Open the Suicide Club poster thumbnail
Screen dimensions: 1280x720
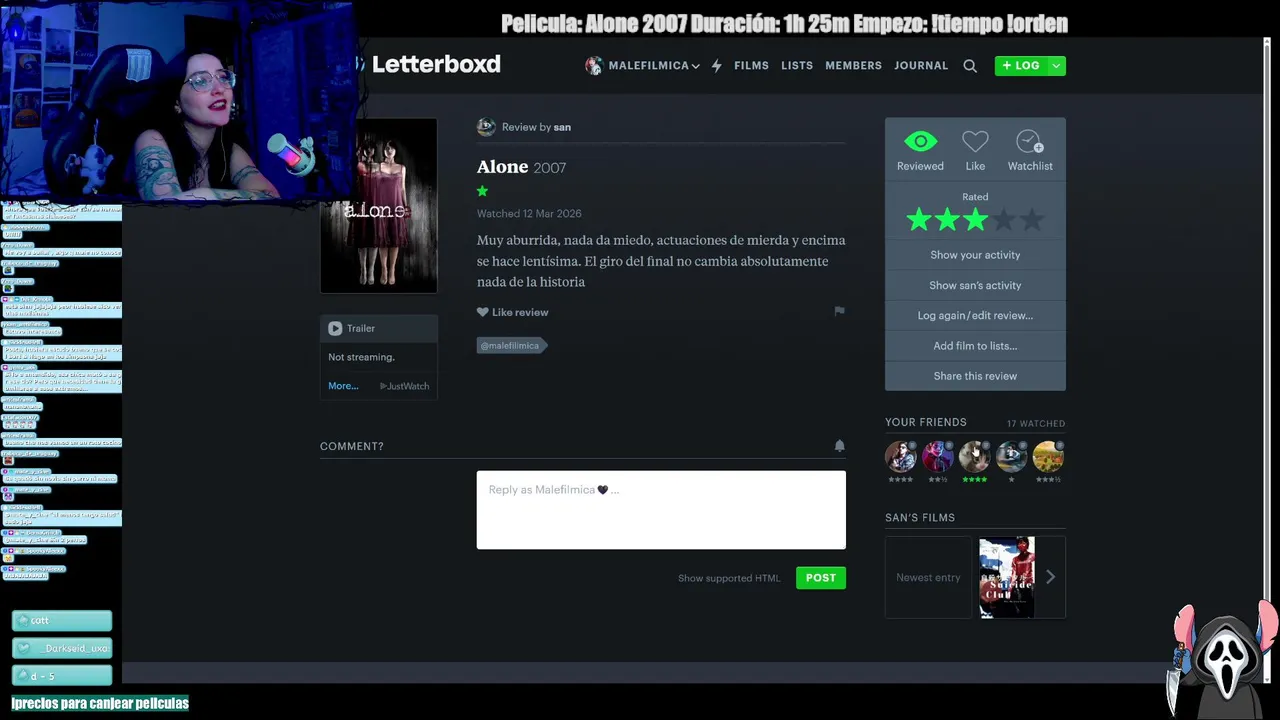point(1006,577)
